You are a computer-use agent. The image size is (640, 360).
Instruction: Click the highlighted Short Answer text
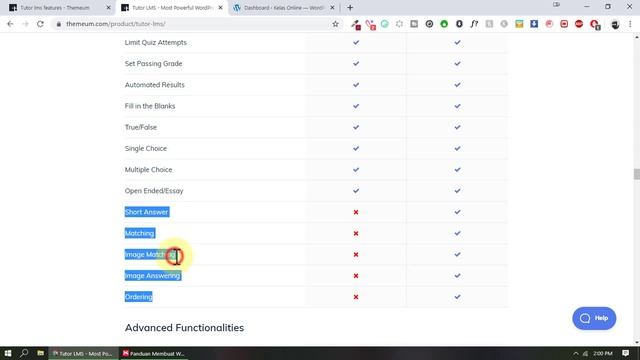(x=147, y=212)
